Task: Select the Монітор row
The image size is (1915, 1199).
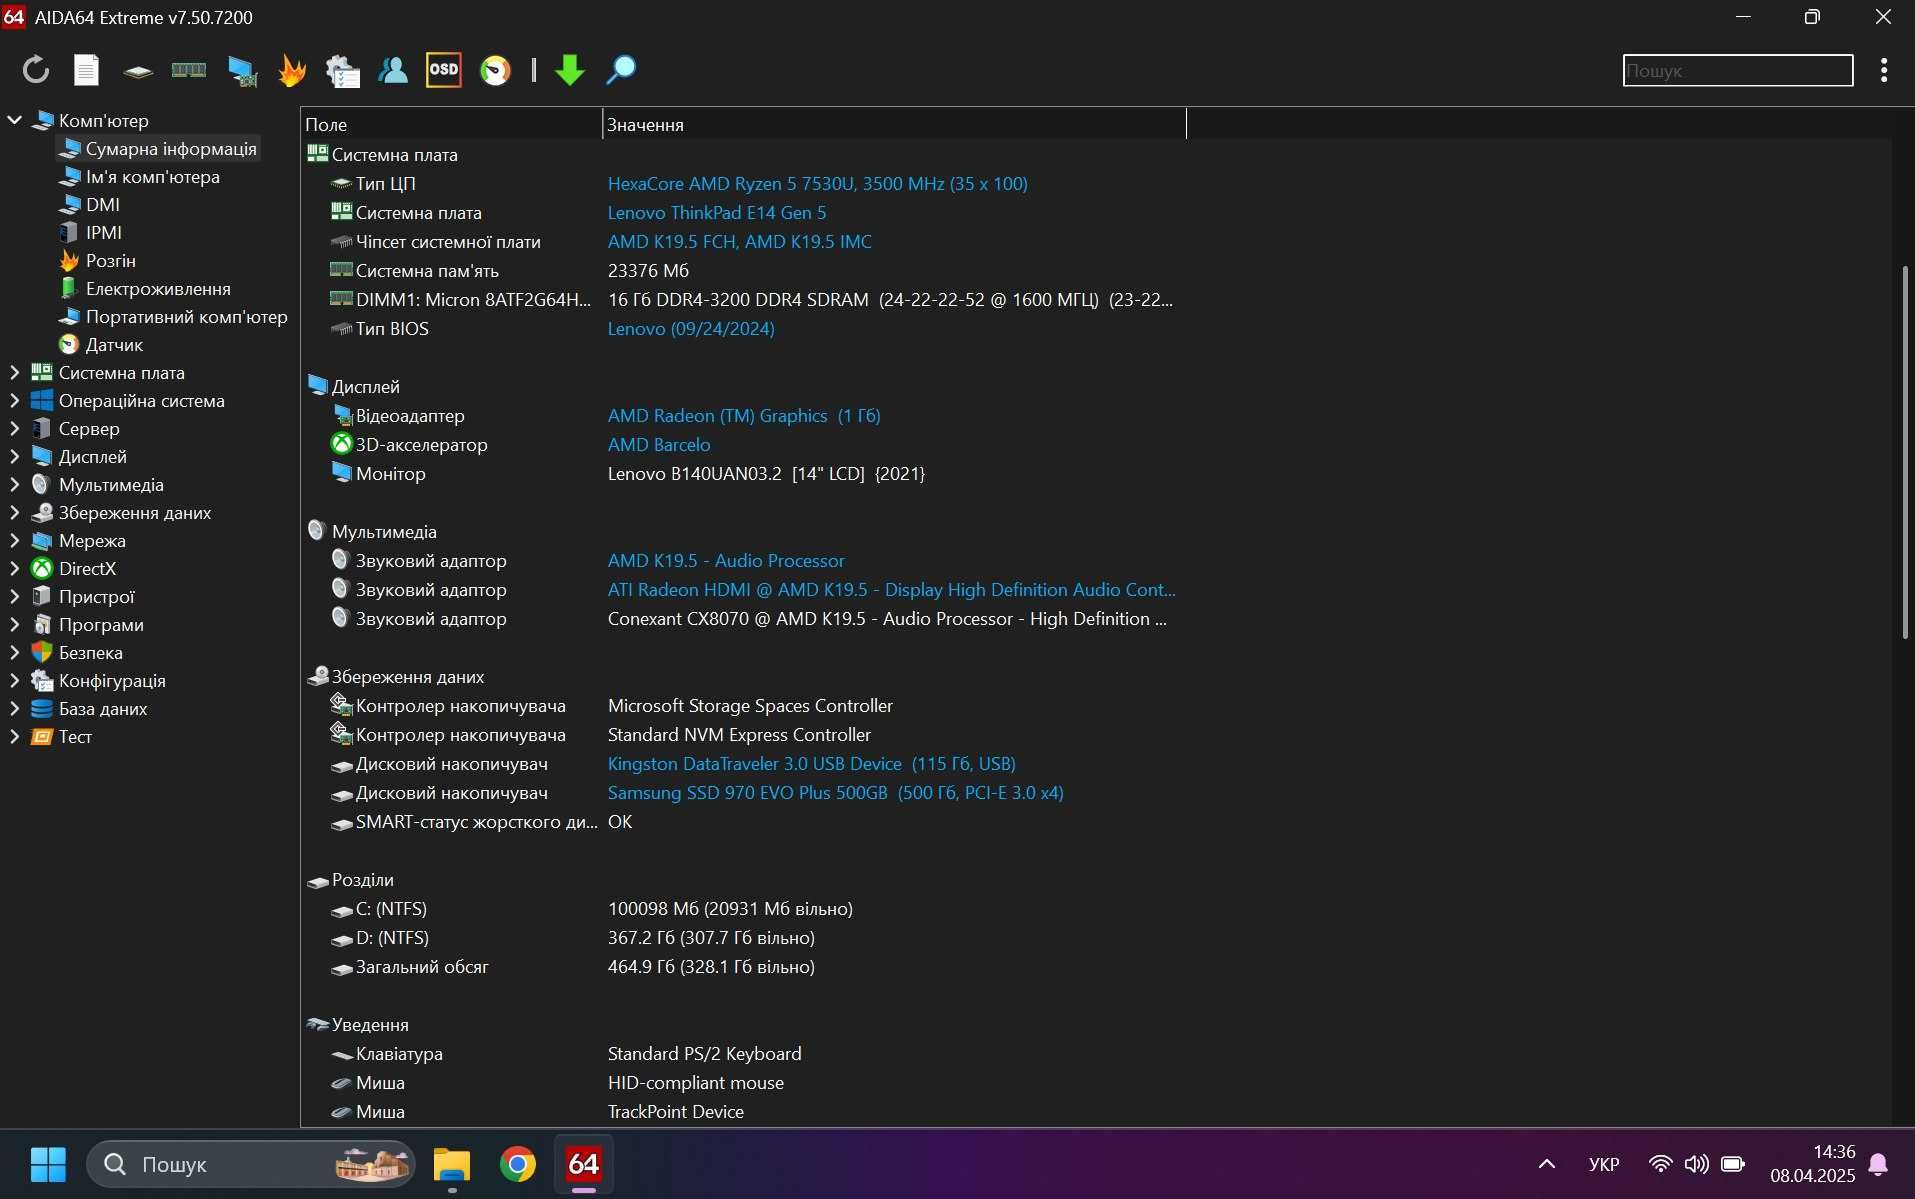Action: [x=743, y=473]
